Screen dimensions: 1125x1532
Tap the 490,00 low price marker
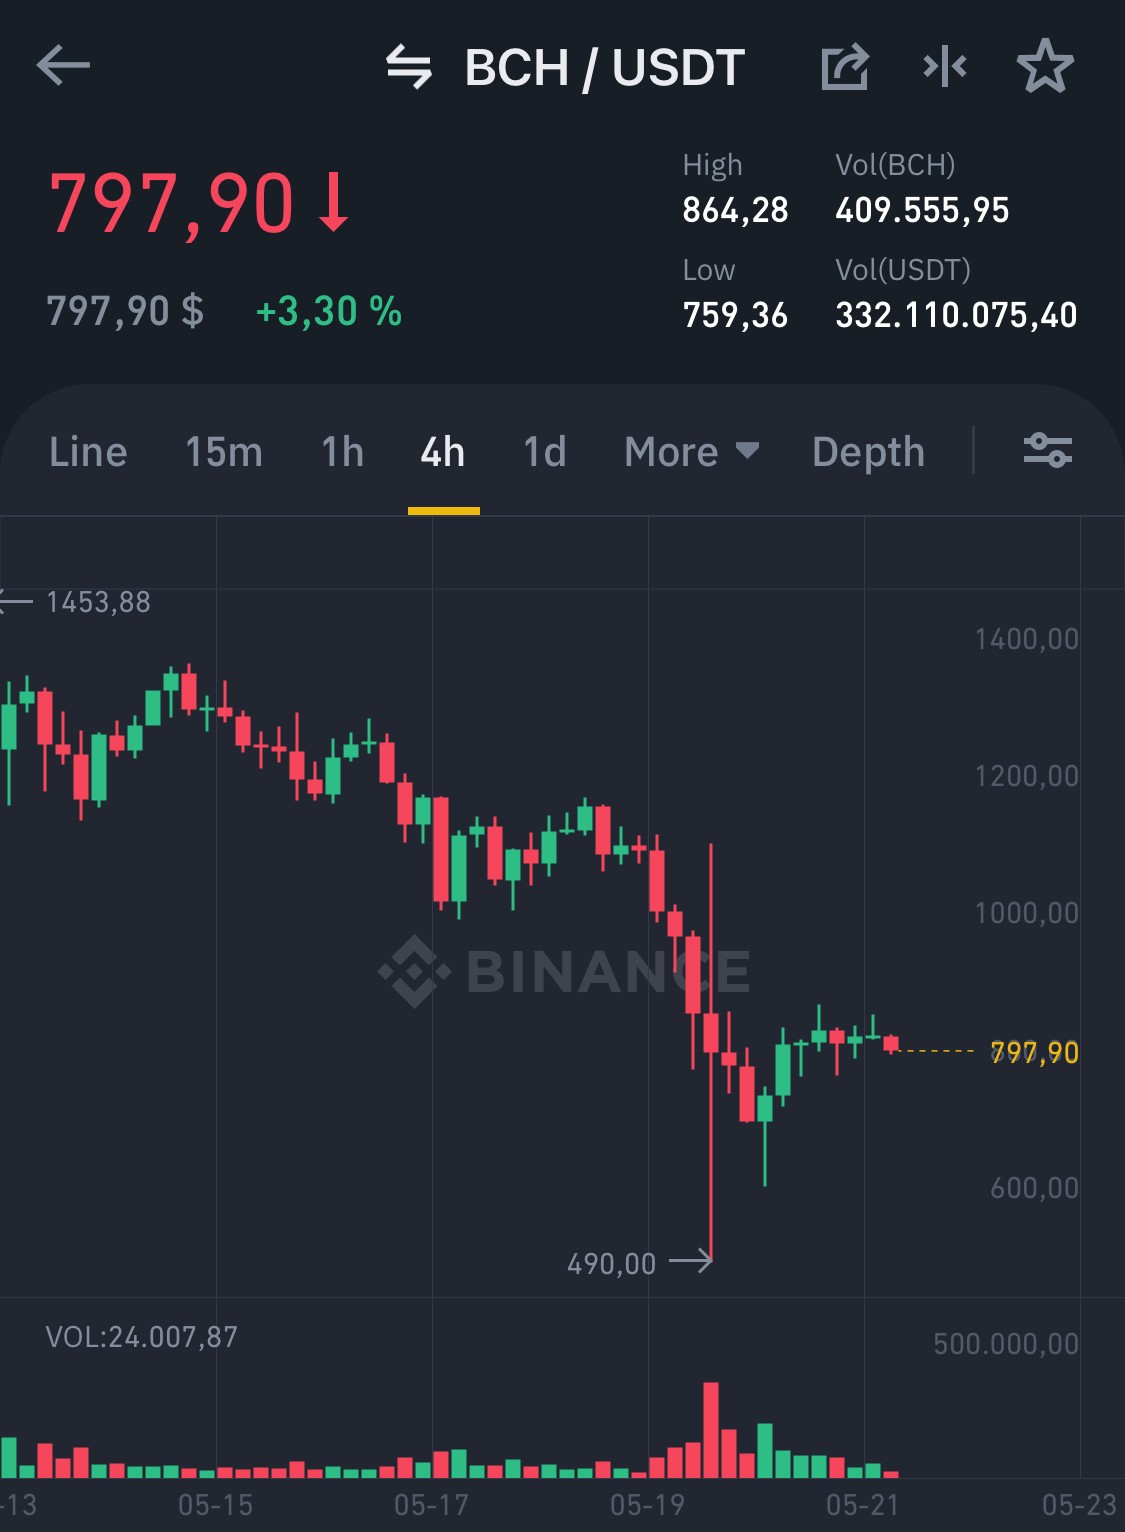pos(612,1264)
